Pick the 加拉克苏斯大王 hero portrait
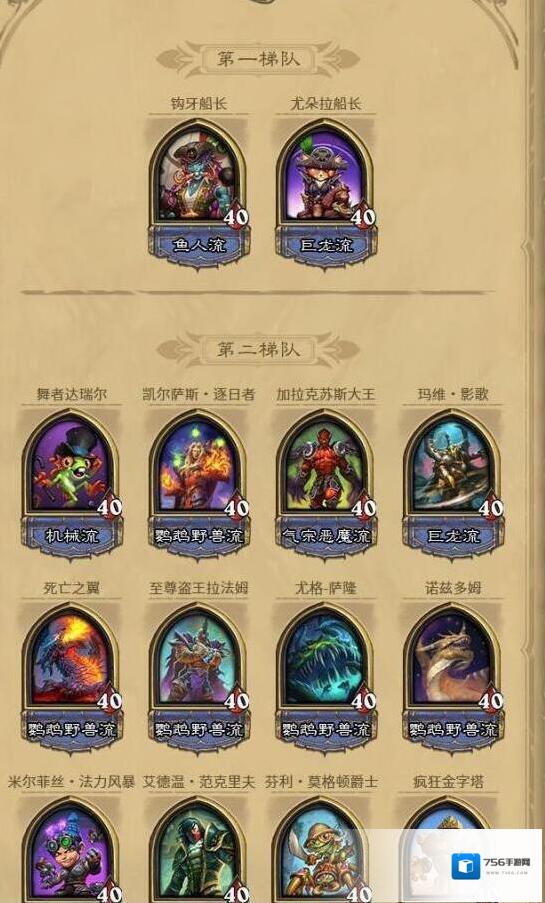Screen dimensions: 545x903 pyautogui.click(x=326, y=466)
